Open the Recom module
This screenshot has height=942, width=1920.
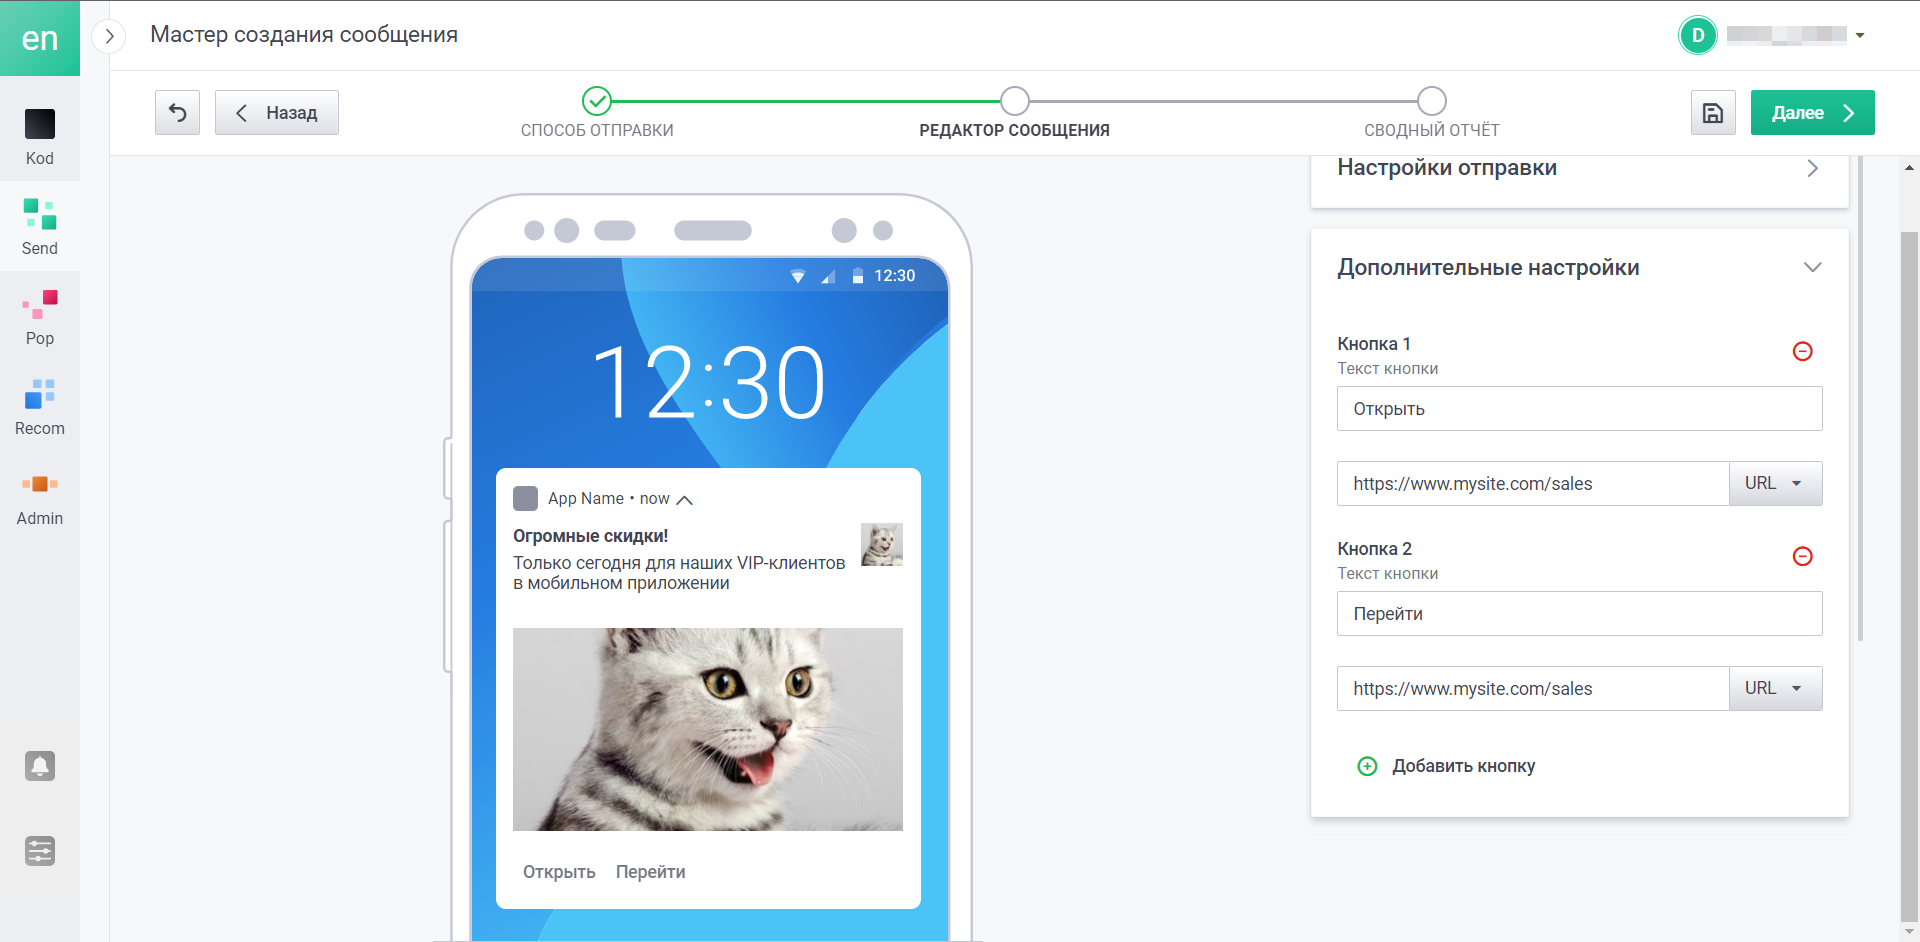pyautogui.click(x=40, y=406)
